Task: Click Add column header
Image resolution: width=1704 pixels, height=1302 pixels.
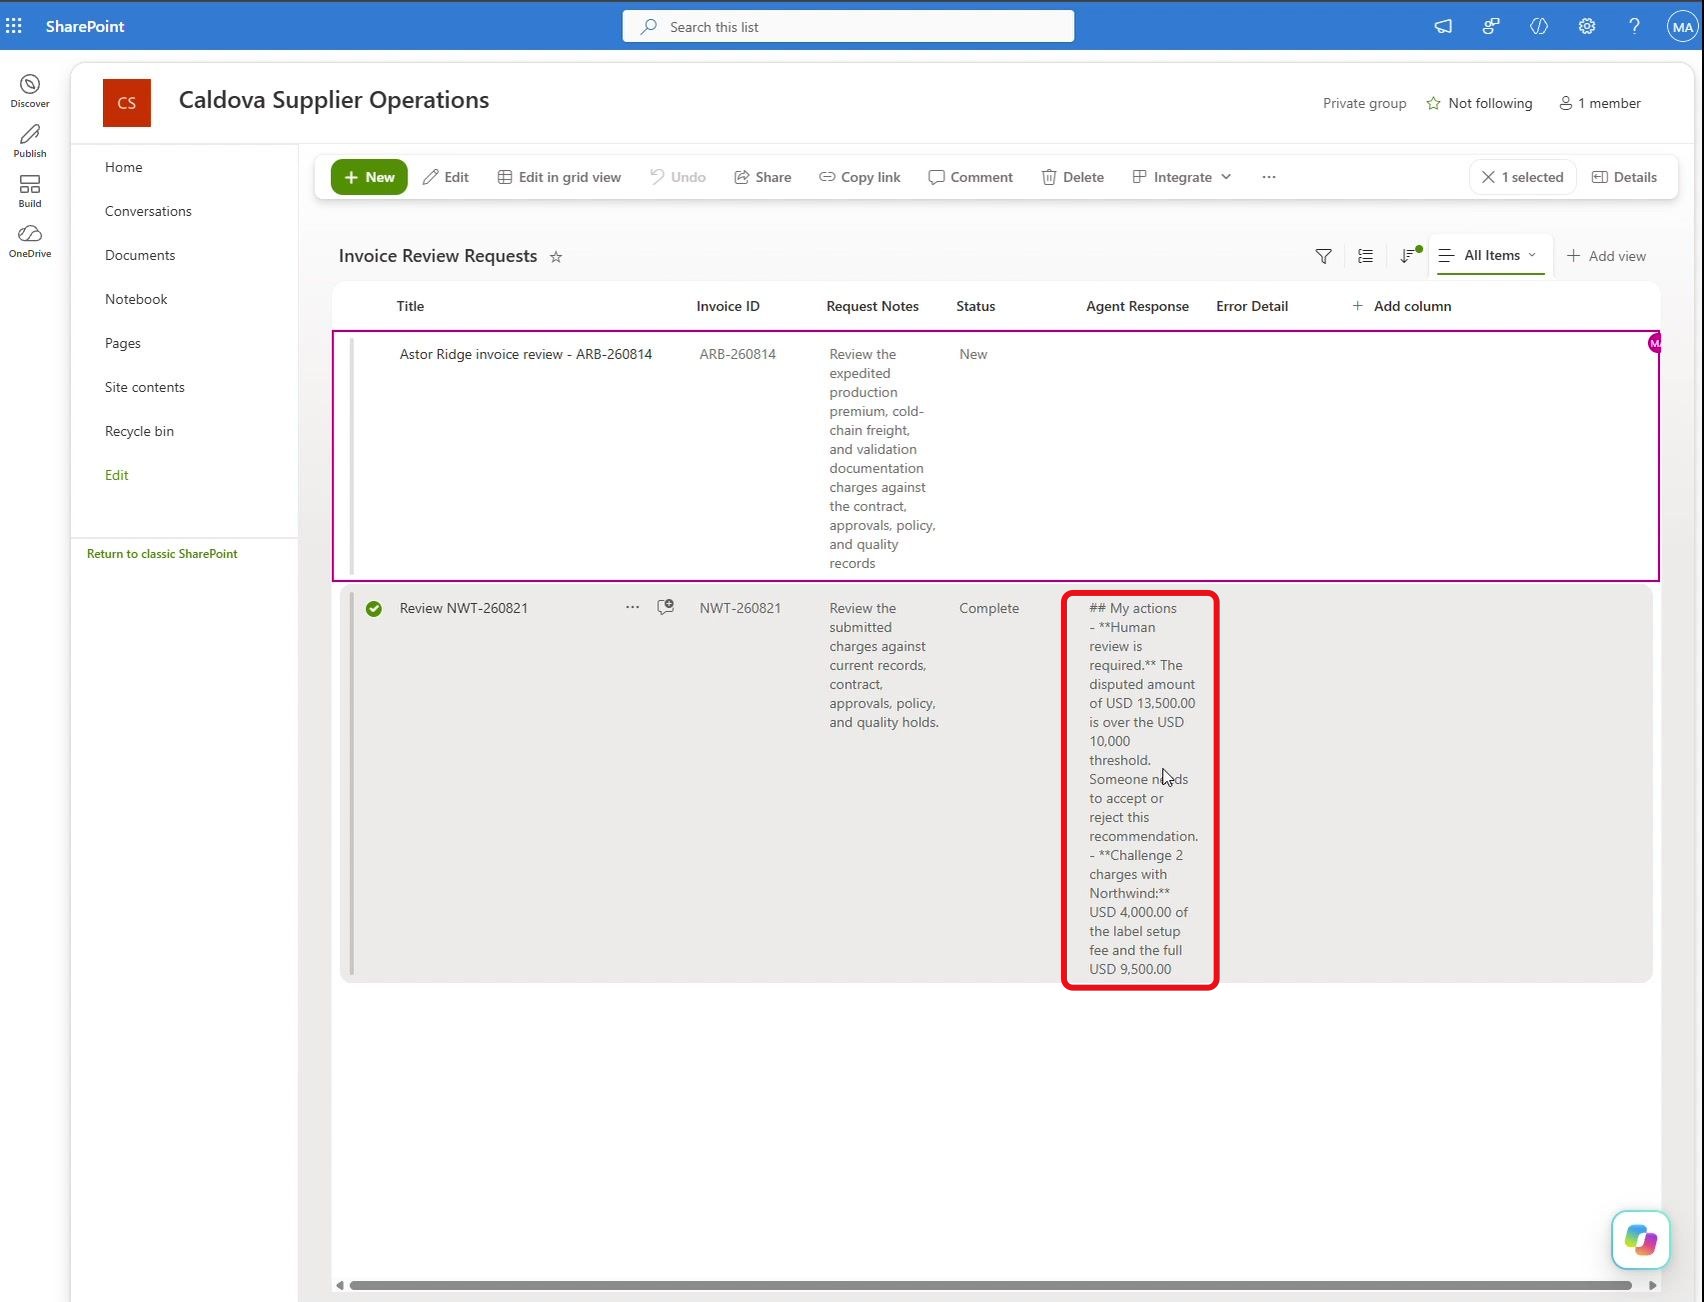Action: (1401, 306)
